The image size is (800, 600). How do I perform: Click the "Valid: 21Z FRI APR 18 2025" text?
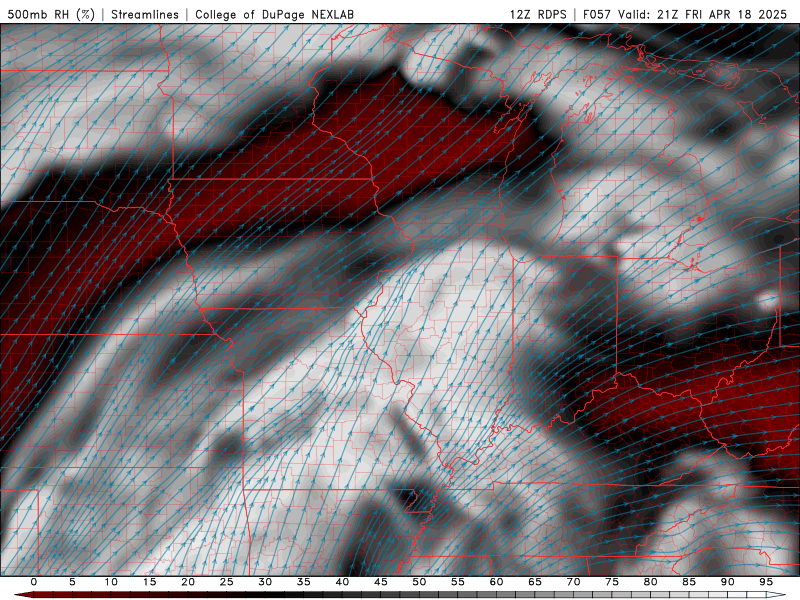[x=703, y=14]
